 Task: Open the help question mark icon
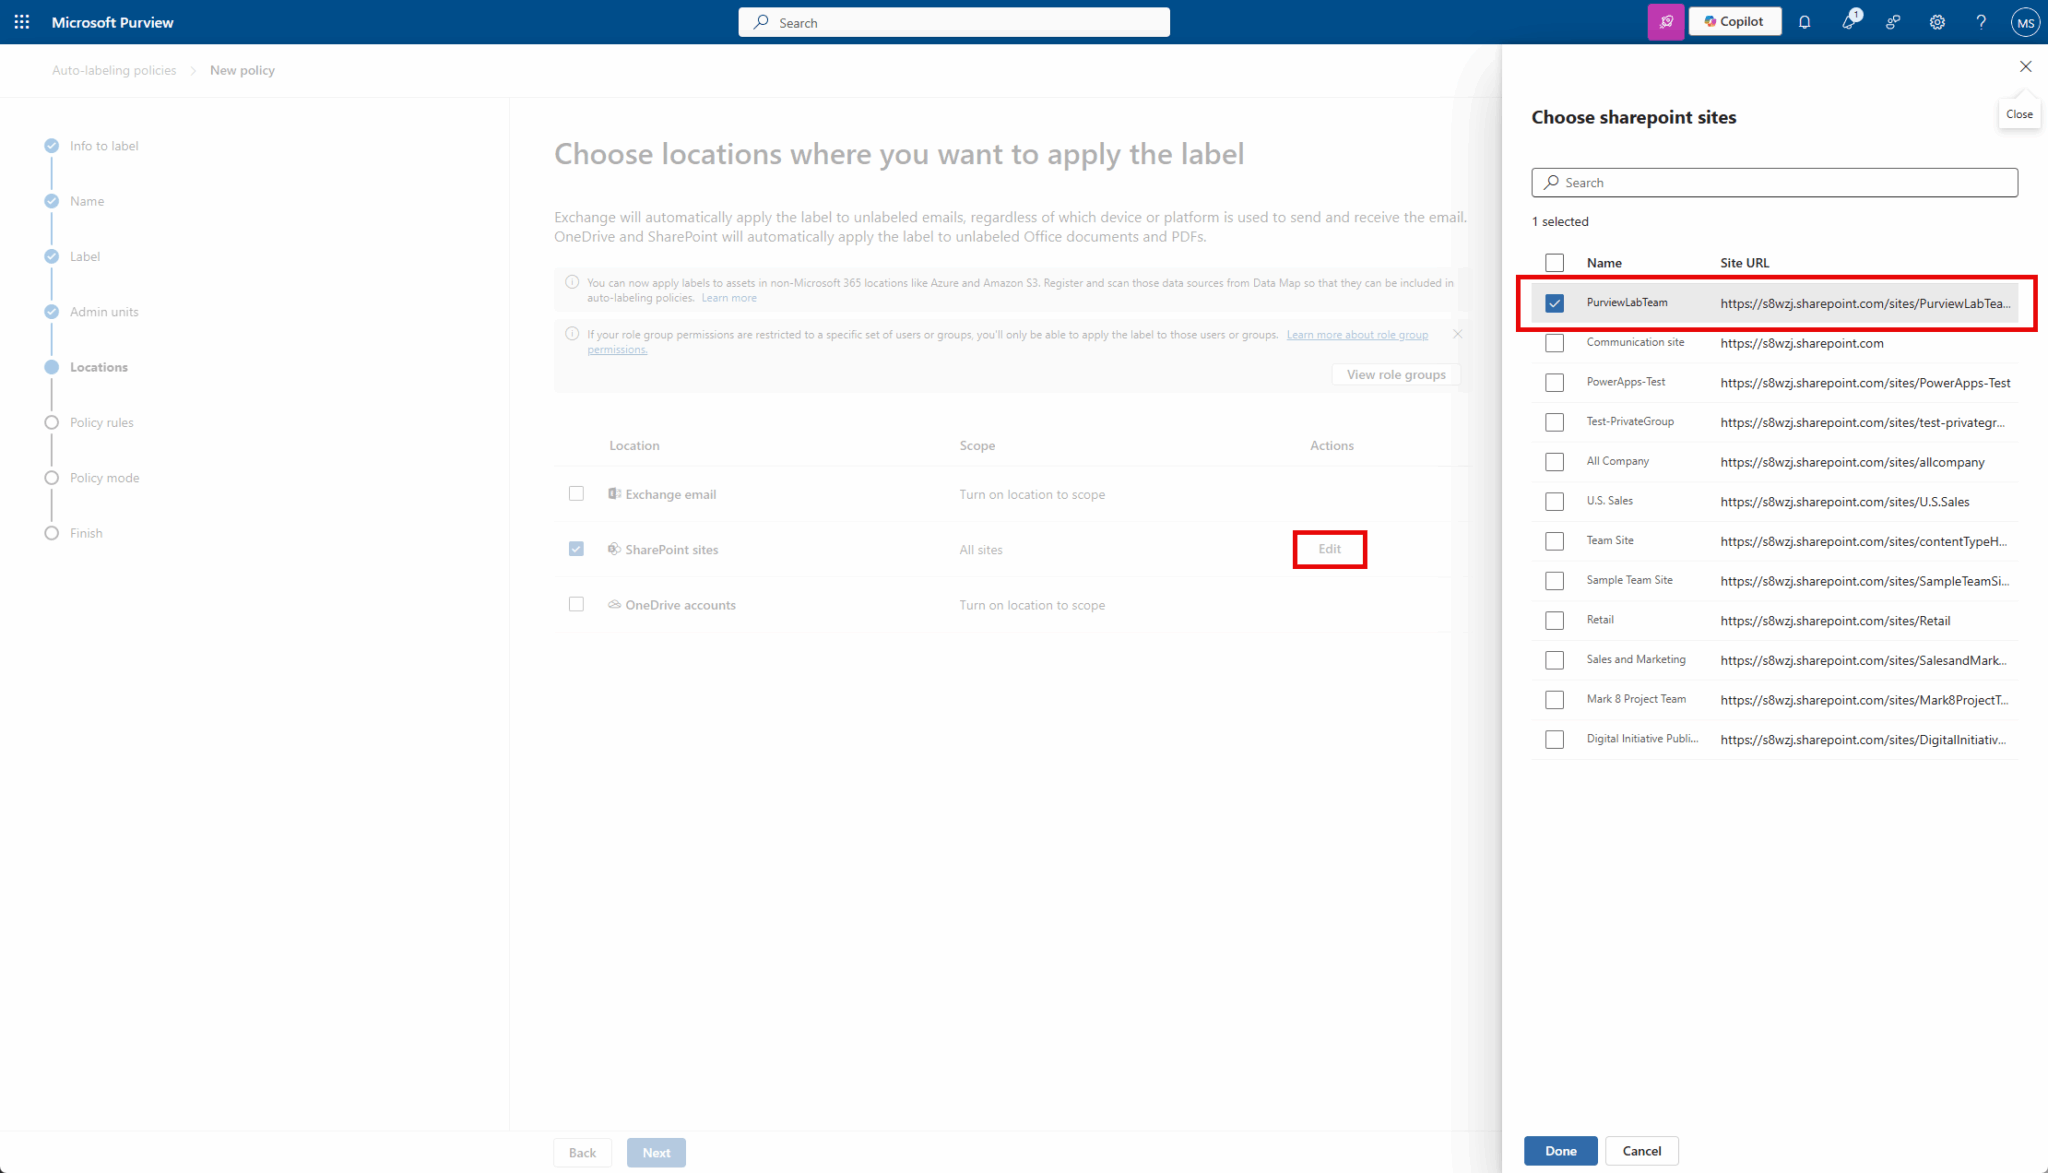(x=1981, y=22)
